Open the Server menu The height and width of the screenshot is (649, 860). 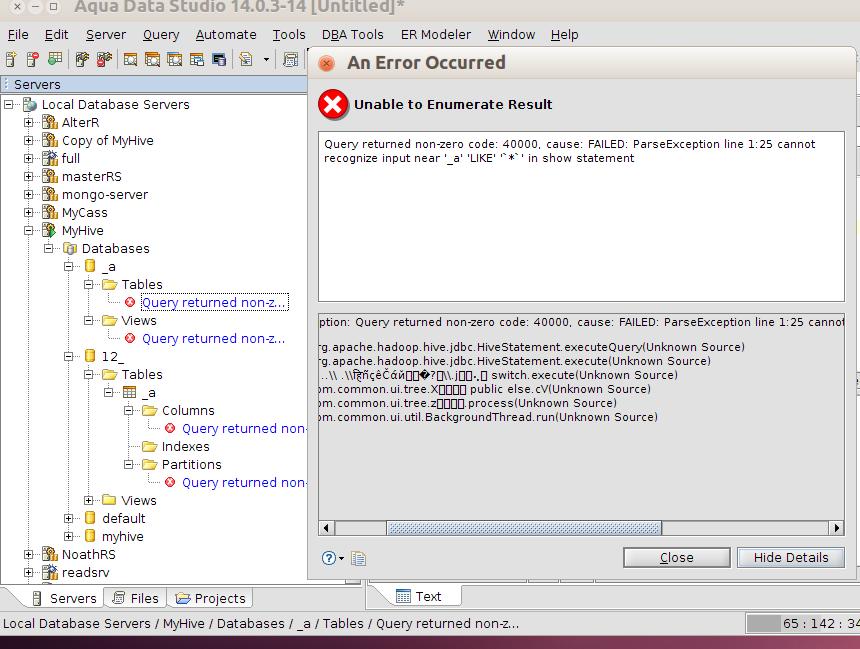pyautogui.click(x=106, y=35)
